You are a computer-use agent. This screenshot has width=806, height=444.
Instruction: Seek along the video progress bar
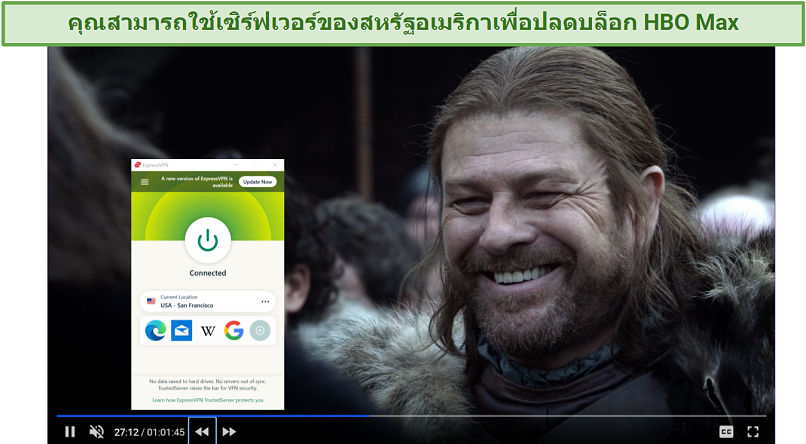(411, 415)
